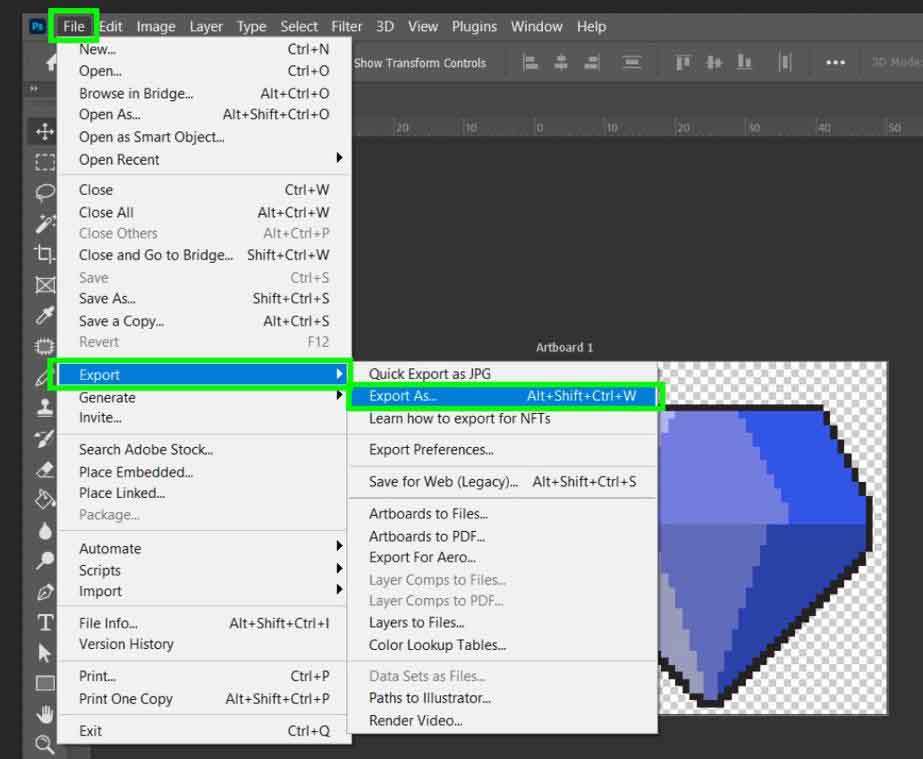Select the Crop tool
The width and height of the screenshot is (923, 759).
(45, 254)
